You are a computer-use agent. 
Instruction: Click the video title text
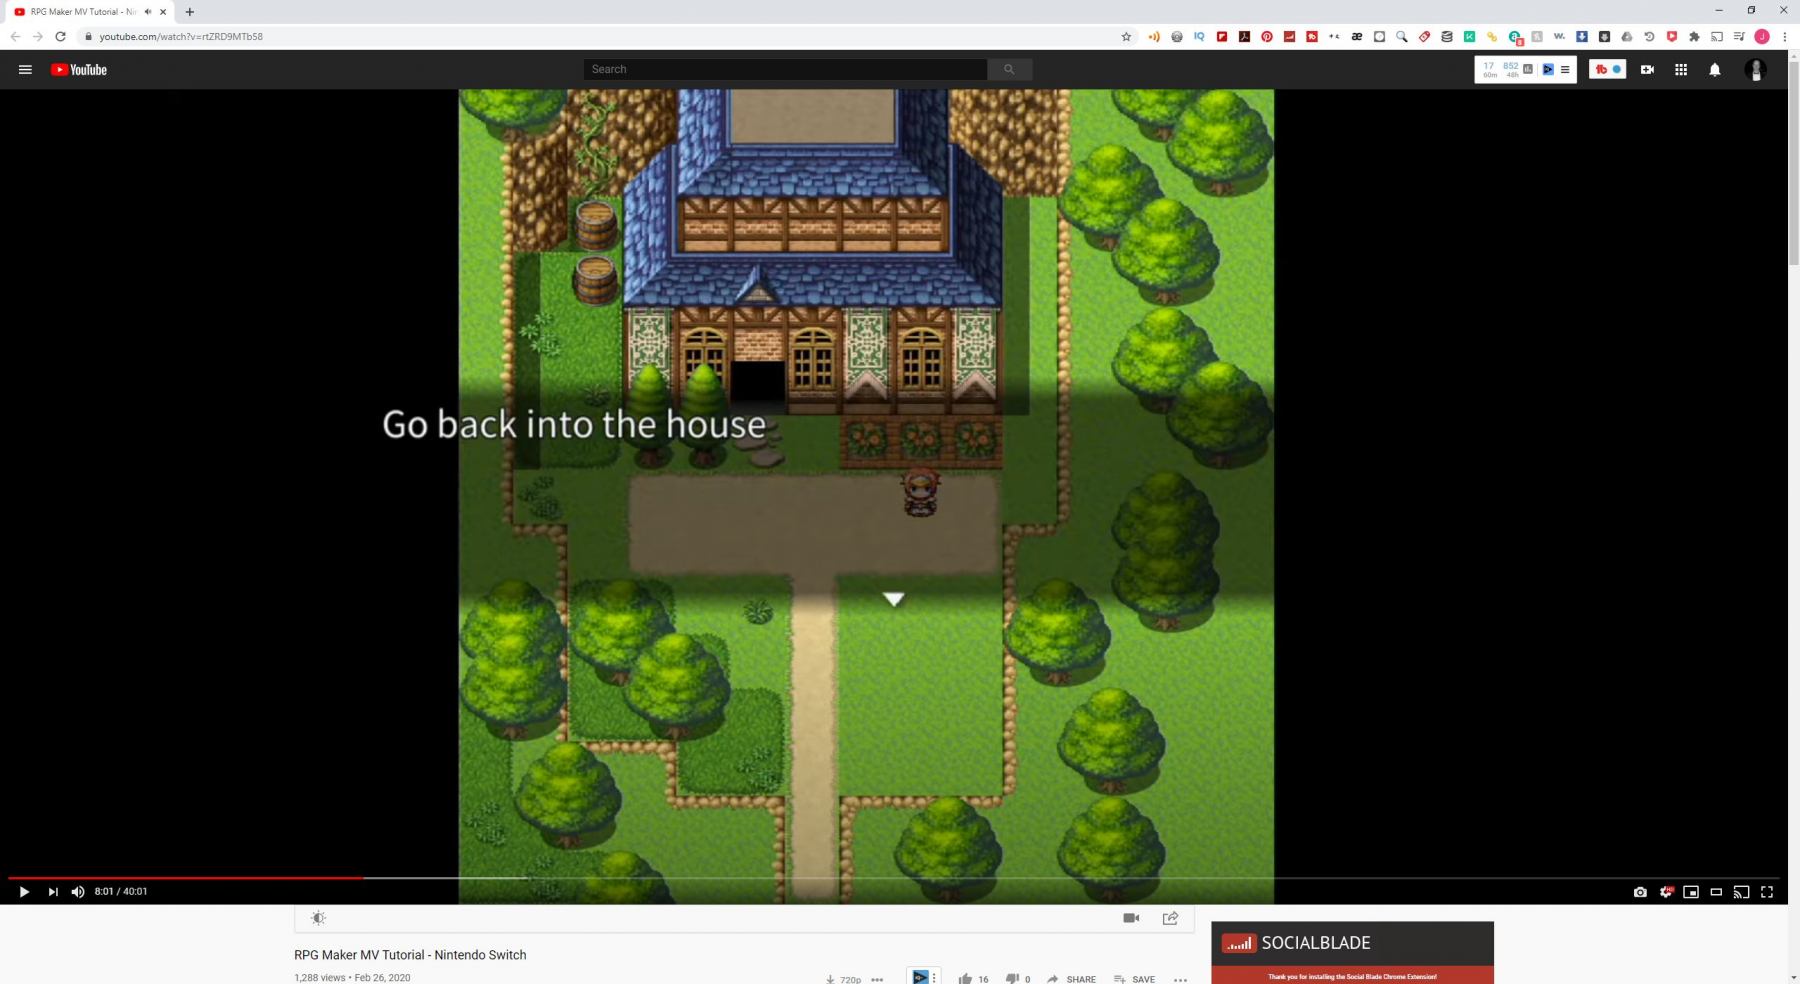tap(410, 955)
